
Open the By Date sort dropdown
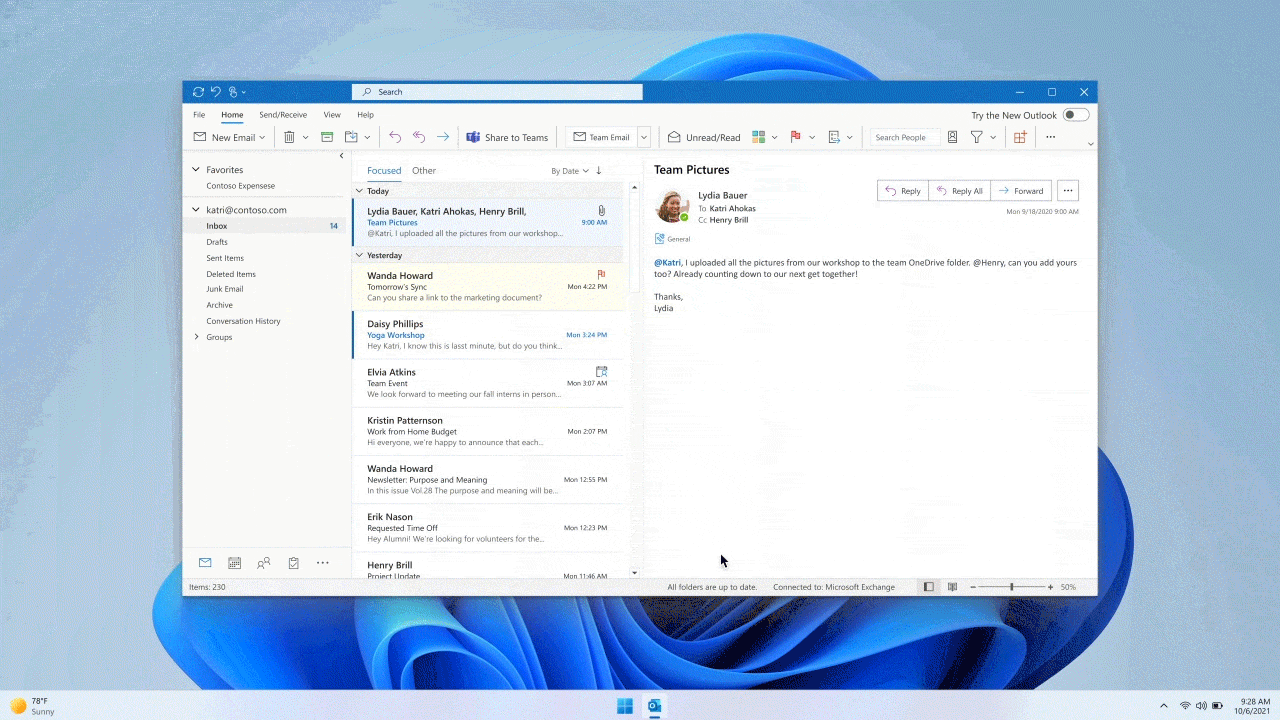[570, 170]
